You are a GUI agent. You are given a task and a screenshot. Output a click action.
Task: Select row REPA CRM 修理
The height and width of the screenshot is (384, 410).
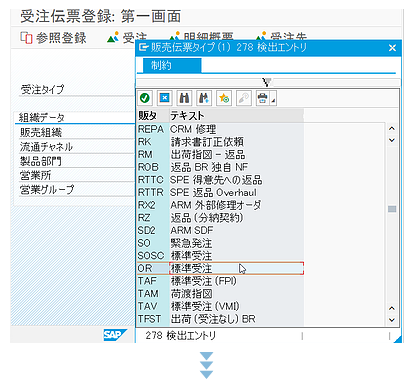(x=220, y=129)
